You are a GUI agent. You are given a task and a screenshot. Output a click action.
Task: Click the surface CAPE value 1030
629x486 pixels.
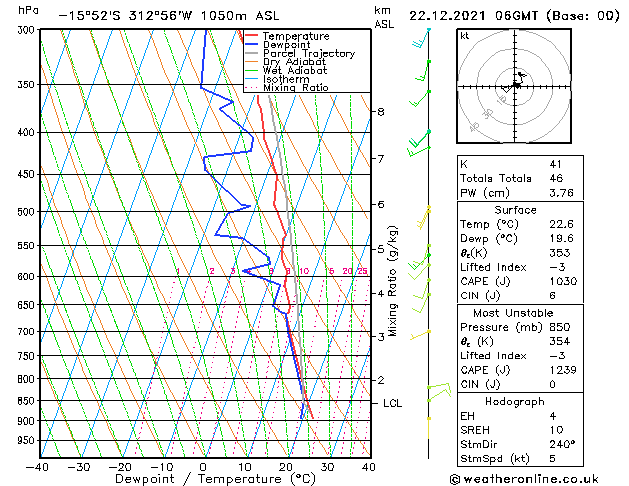(563, 281)
